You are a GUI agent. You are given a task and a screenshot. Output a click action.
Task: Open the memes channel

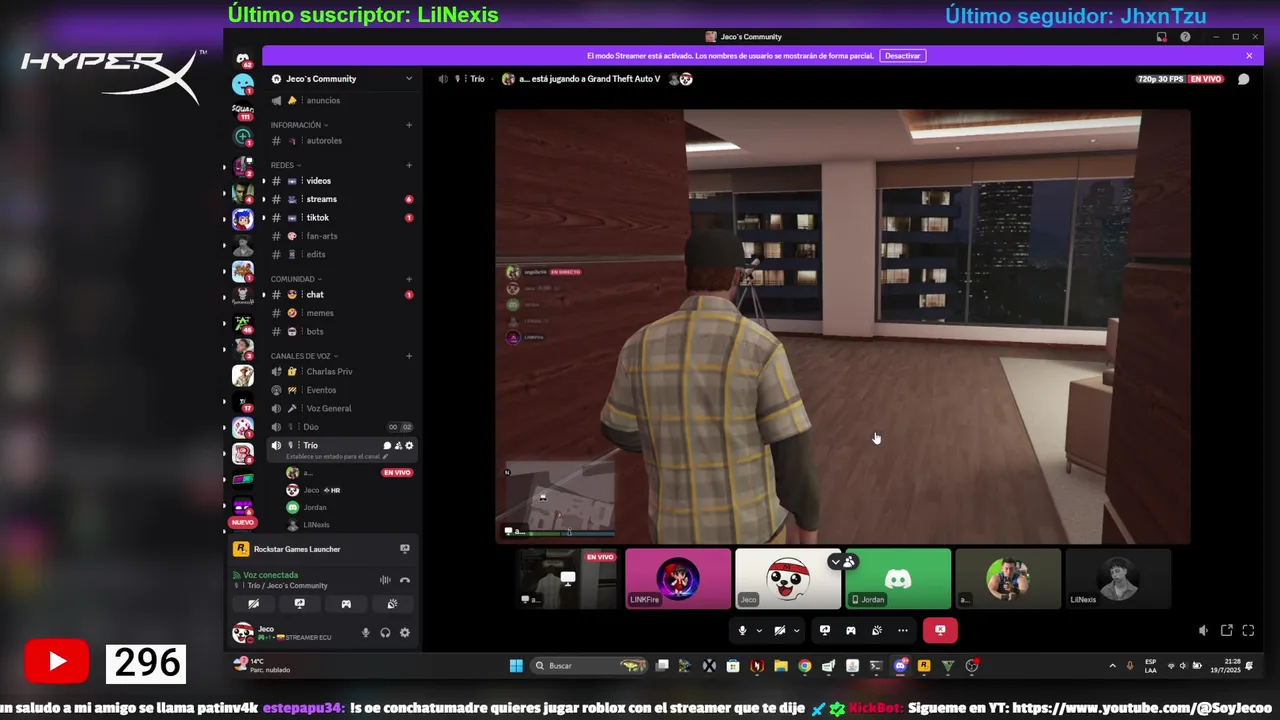pos(341,313)
